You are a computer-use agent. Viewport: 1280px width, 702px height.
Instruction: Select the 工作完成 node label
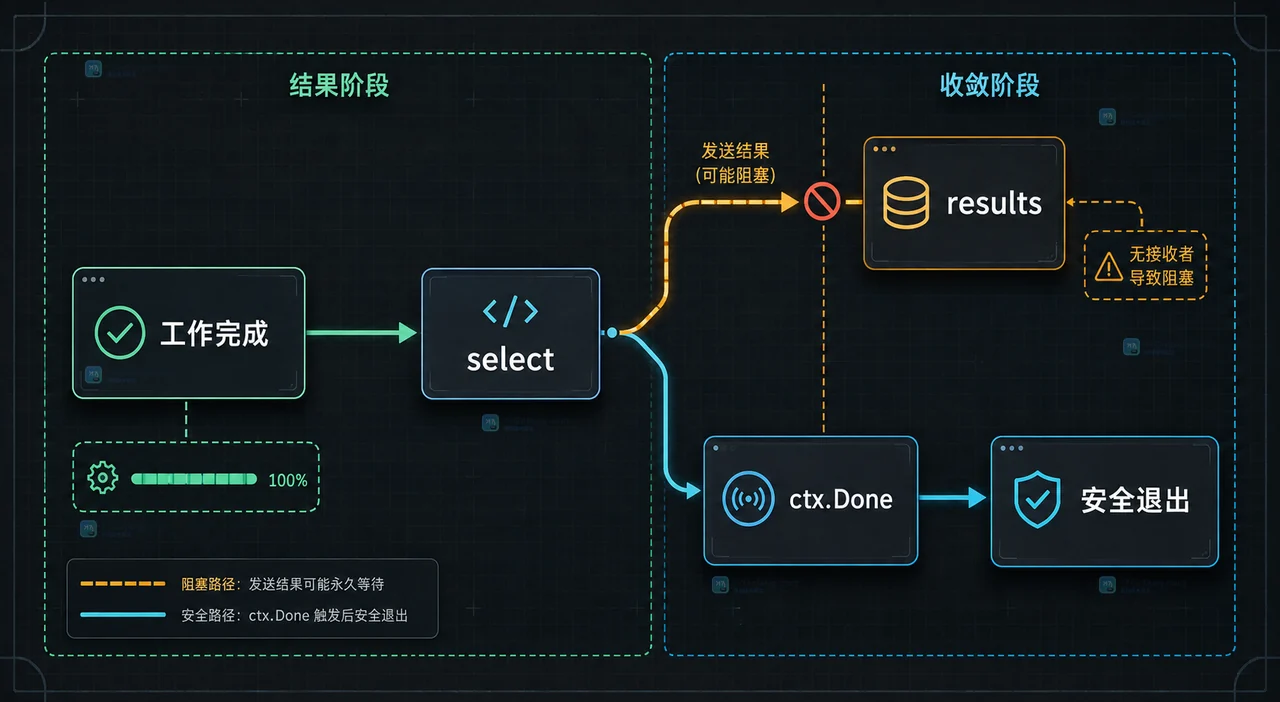tap(215, 333)
